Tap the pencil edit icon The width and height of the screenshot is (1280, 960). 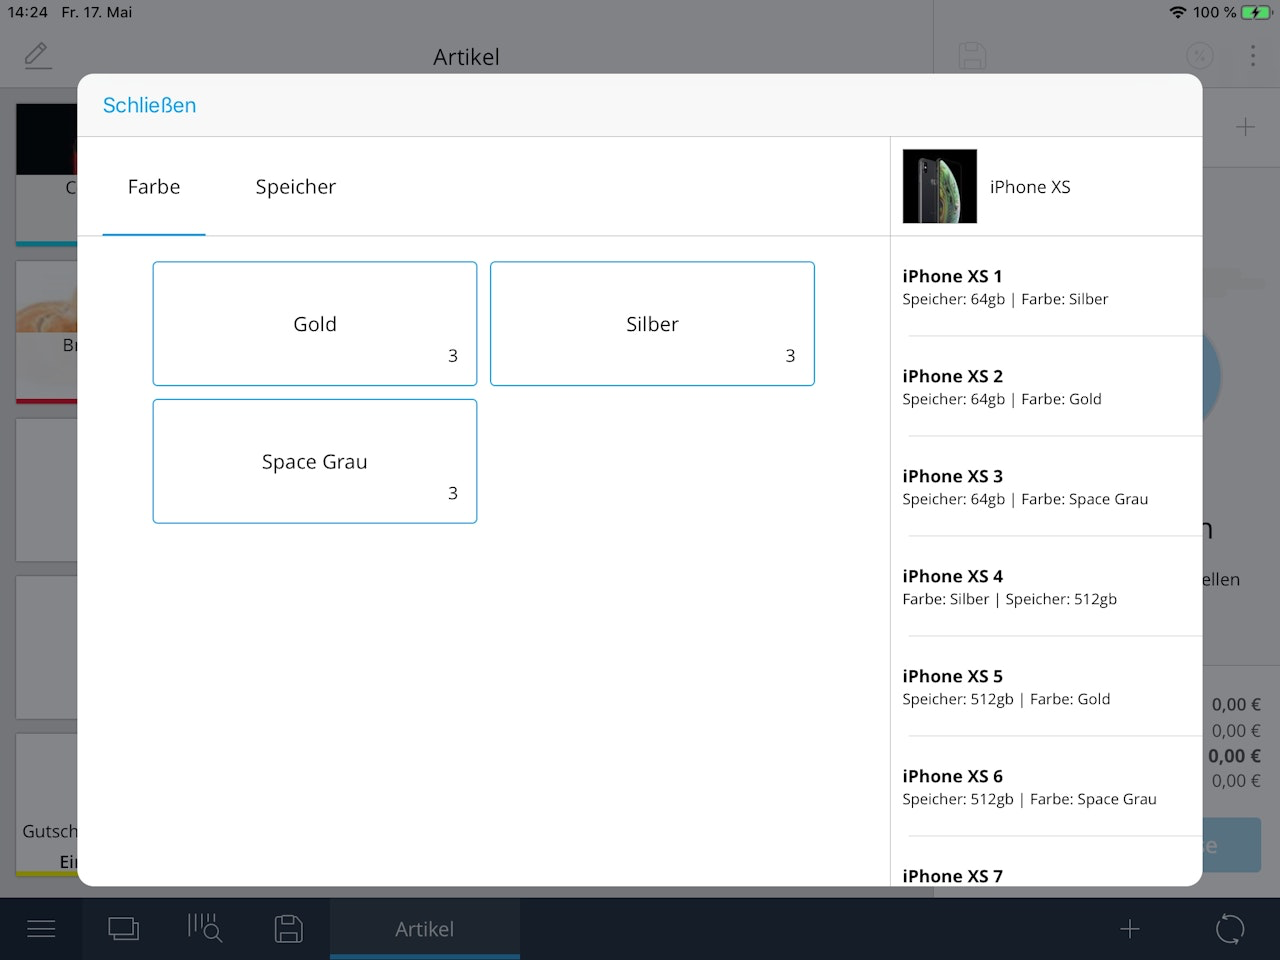click(37, 55)
